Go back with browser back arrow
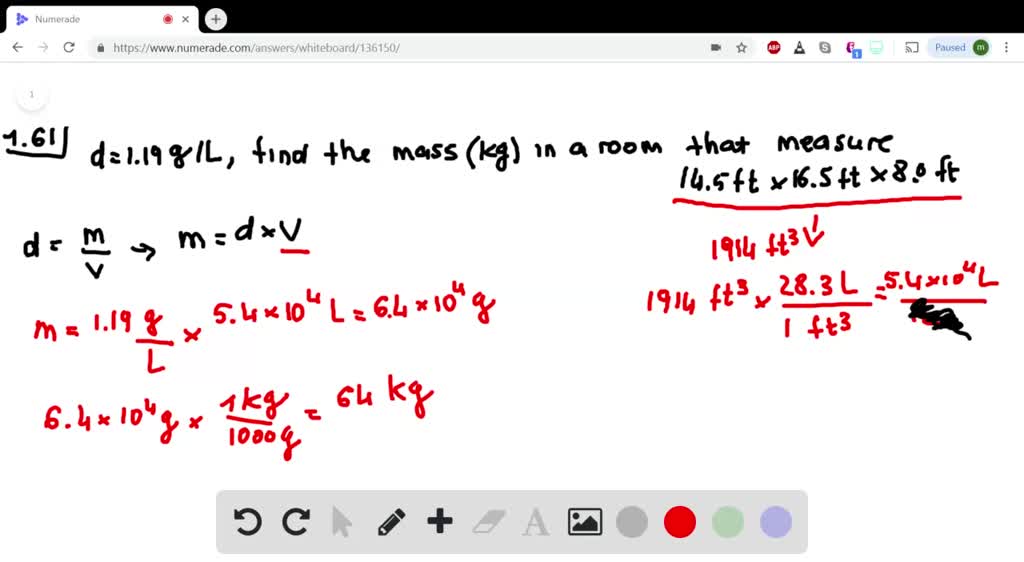 [x=18, y=48]
